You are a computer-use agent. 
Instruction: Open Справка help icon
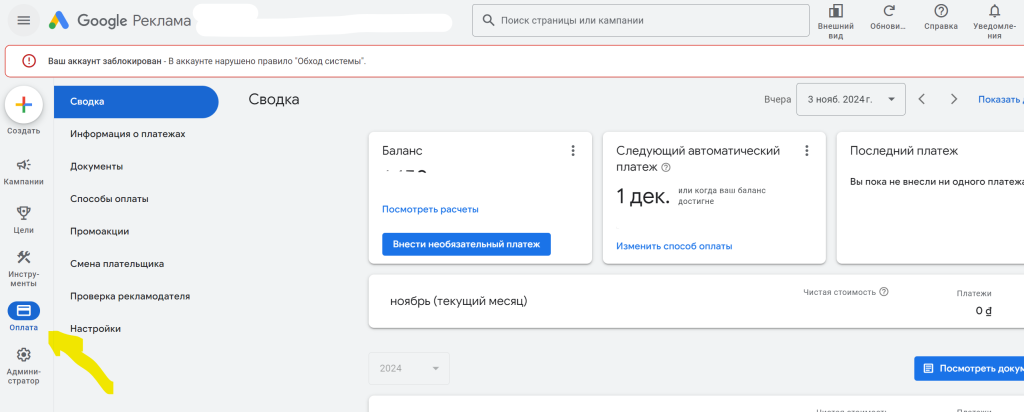pyautogui.click(x=941, y=11)
